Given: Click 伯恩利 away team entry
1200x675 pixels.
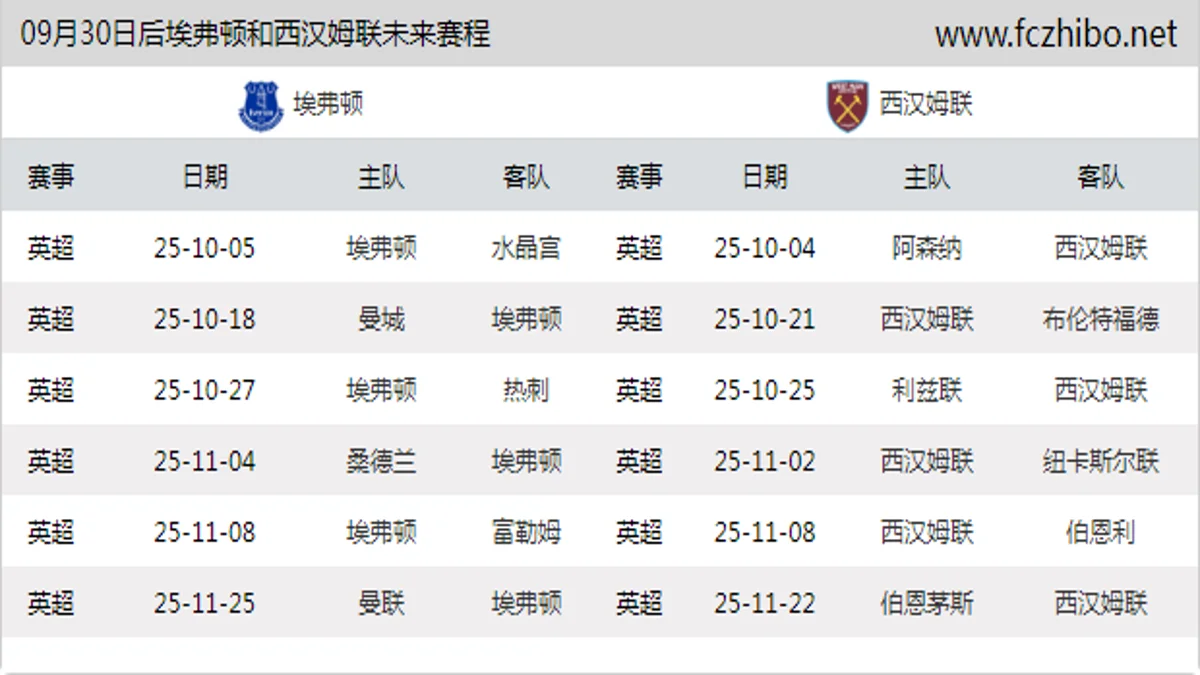Looking at the screenshot, I should (1100, 532).
